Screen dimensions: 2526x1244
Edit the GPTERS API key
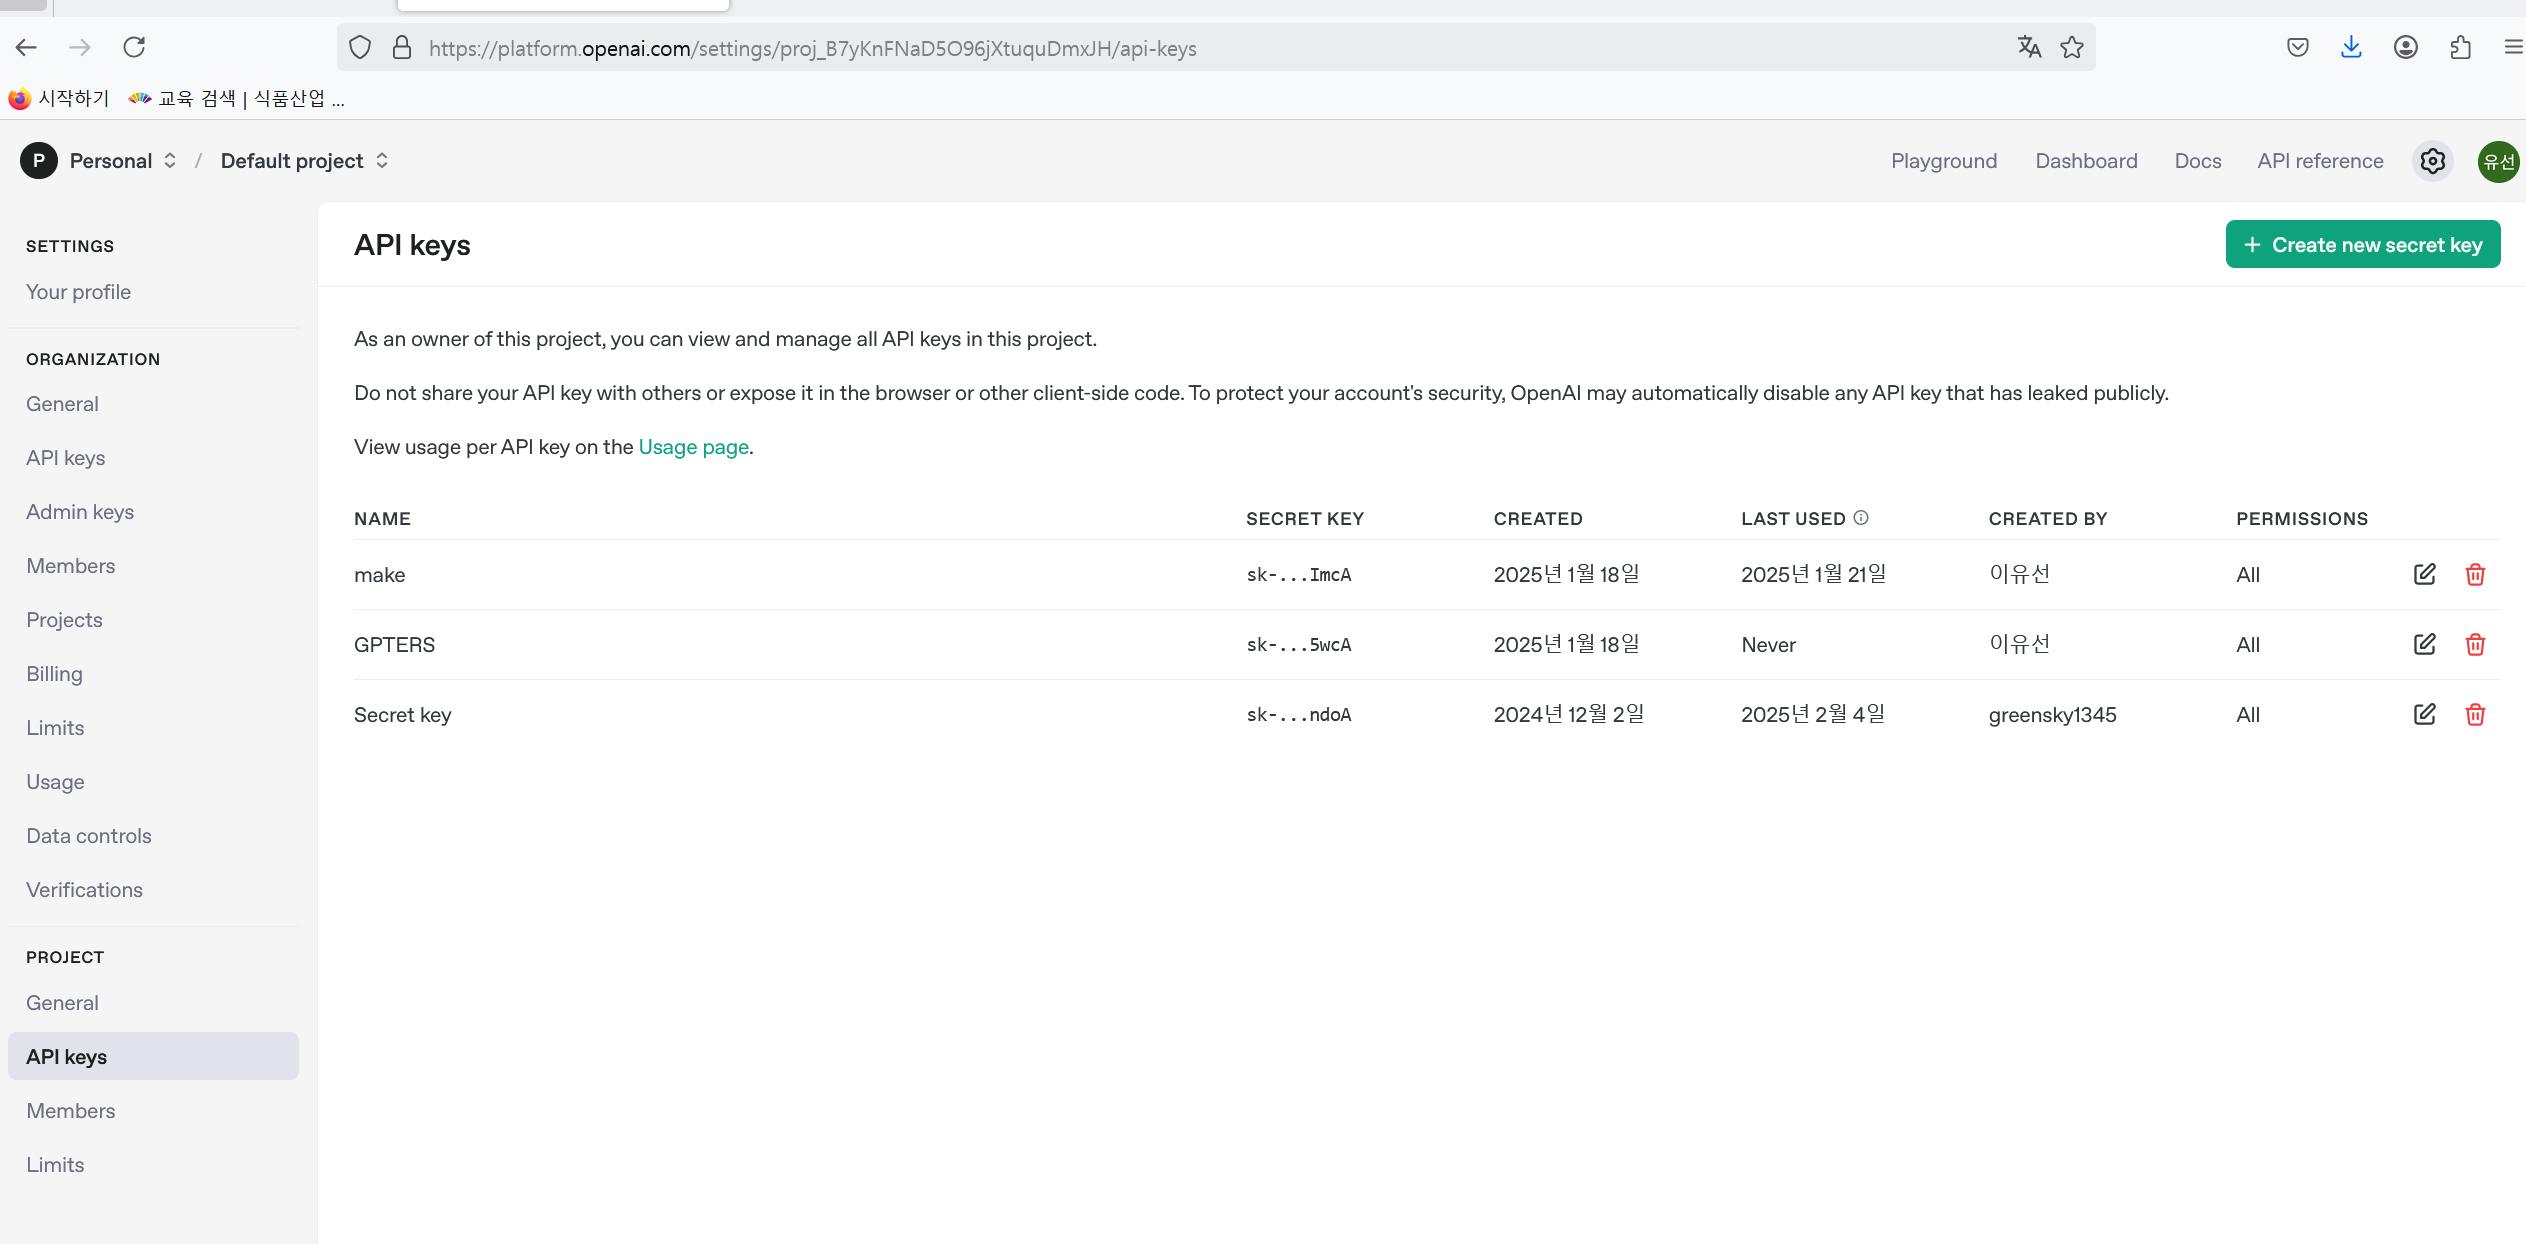click(2425, 644)
